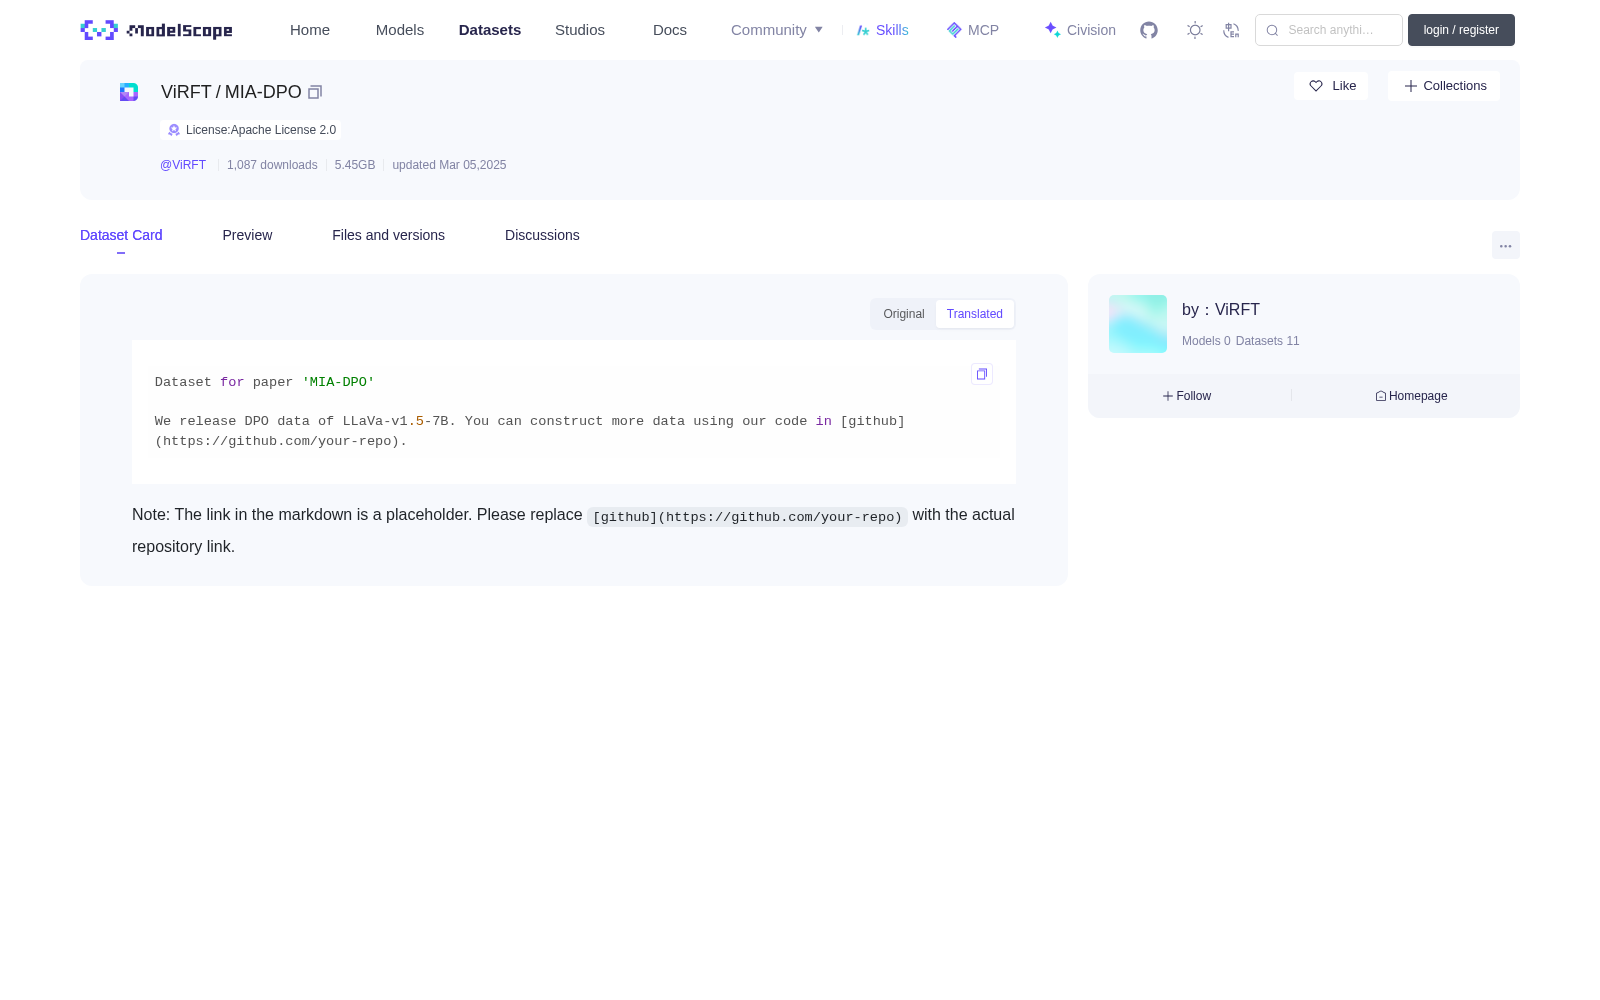Open the three-dots more options menu
The height and width of the screenshot is (1000, 1600).
click(x=1506, y=245)
